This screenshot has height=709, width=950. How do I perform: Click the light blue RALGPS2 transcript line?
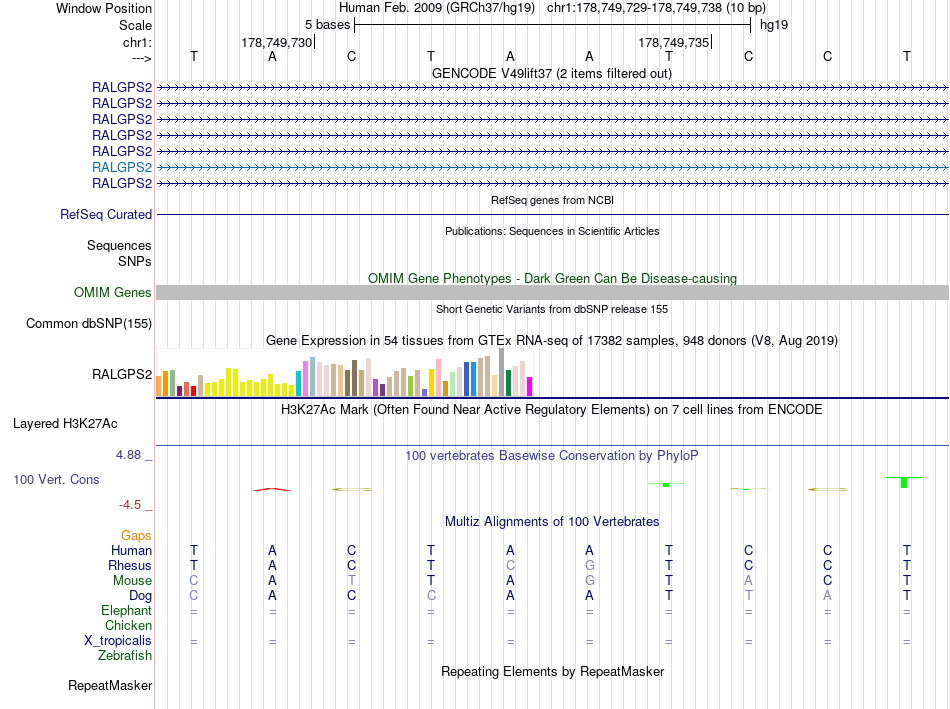553,168
